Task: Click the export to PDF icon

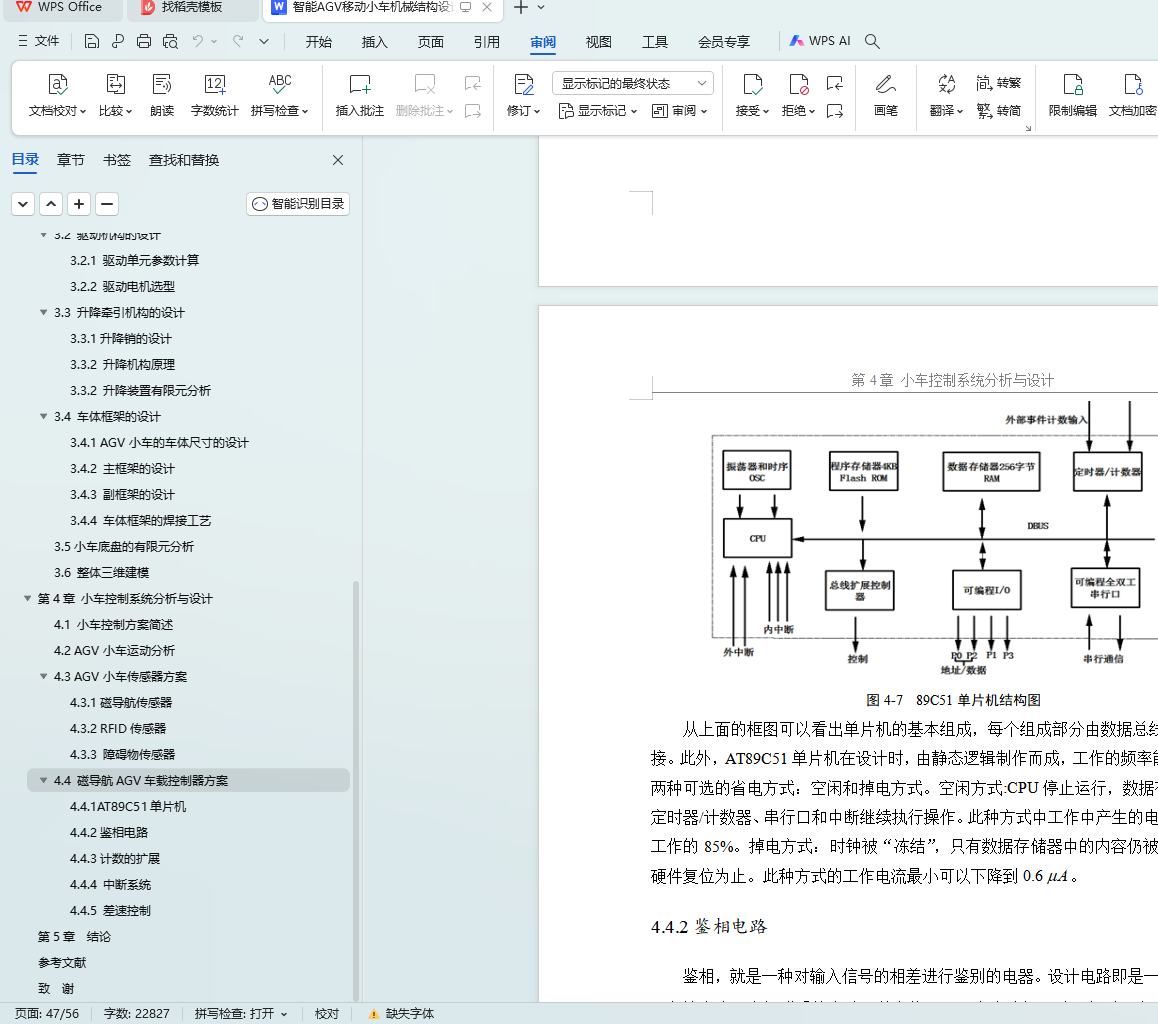Action: (117, 41)
